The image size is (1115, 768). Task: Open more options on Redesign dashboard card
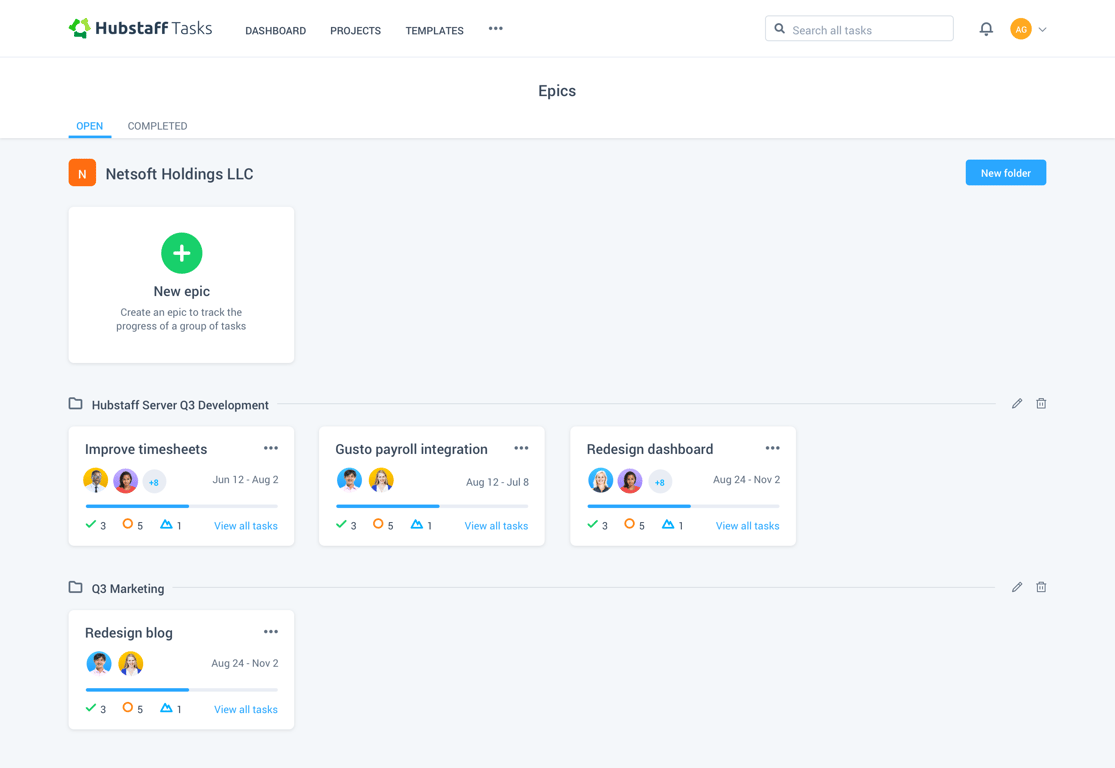point(773,448)
